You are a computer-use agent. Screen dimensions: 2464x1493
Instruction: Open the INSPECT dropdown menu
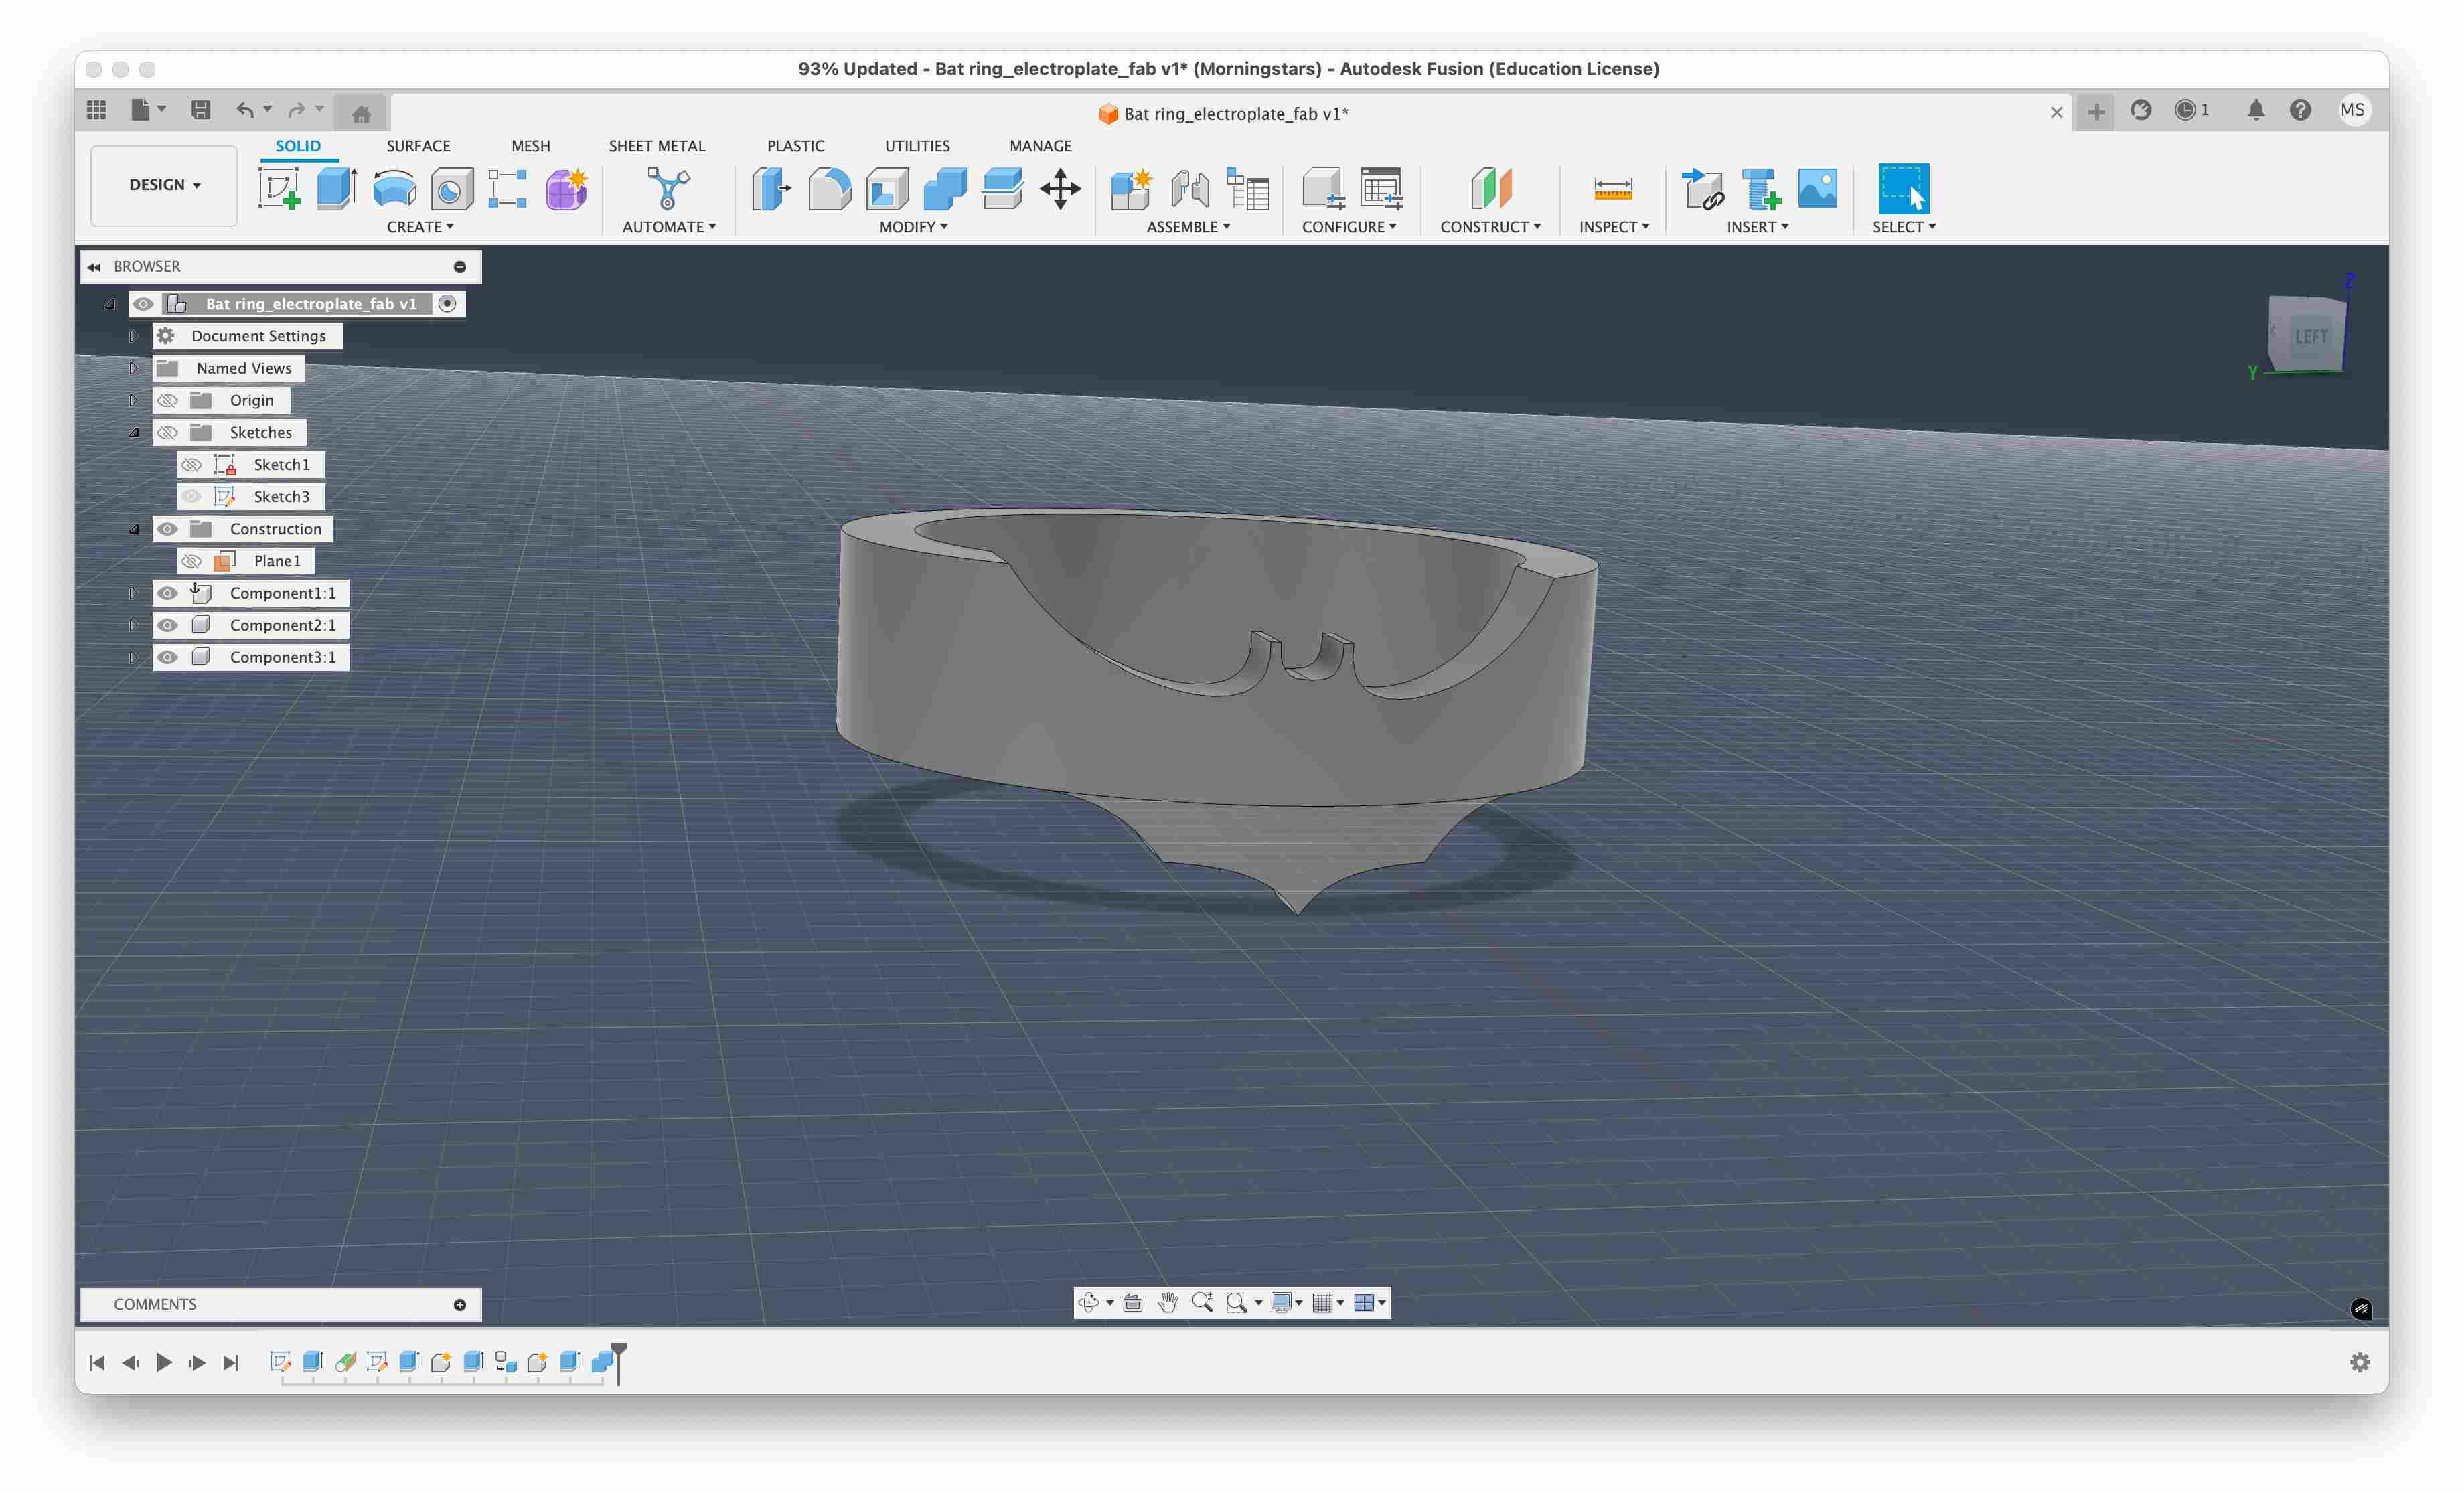[x=1614, y=227]
